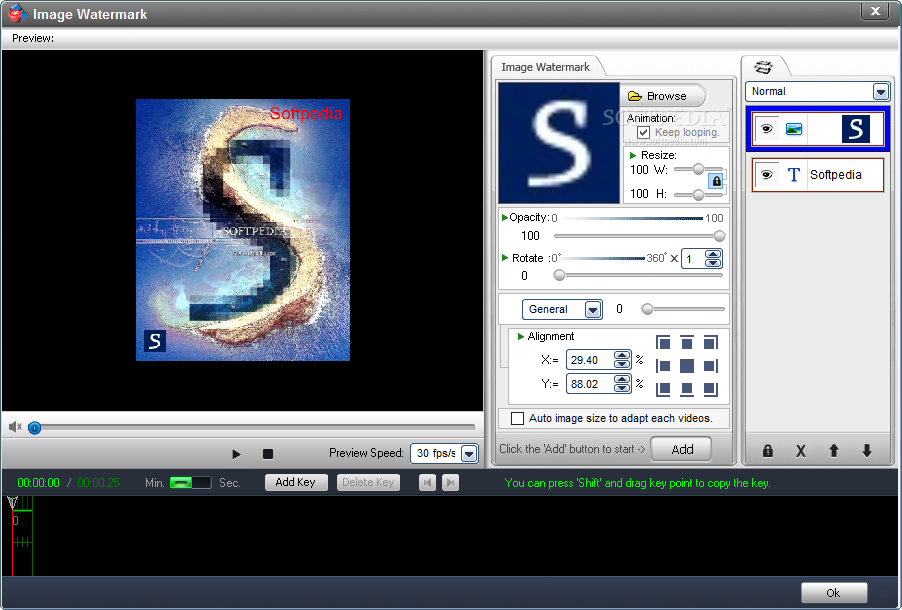This screenshot has height=610, width=902.
Task: Click the image layer type icon
Action: [x=794, y=129]
